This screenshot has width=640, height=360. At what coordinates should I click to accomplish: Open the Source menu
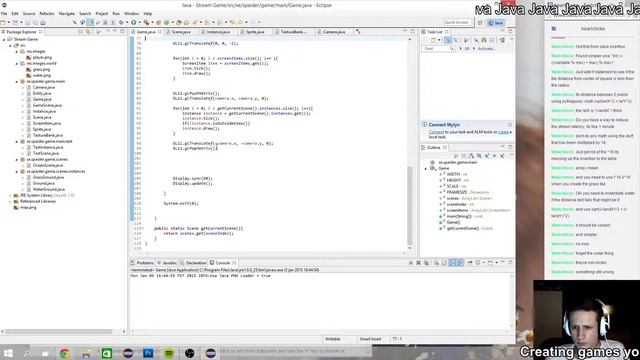[29, 13]
